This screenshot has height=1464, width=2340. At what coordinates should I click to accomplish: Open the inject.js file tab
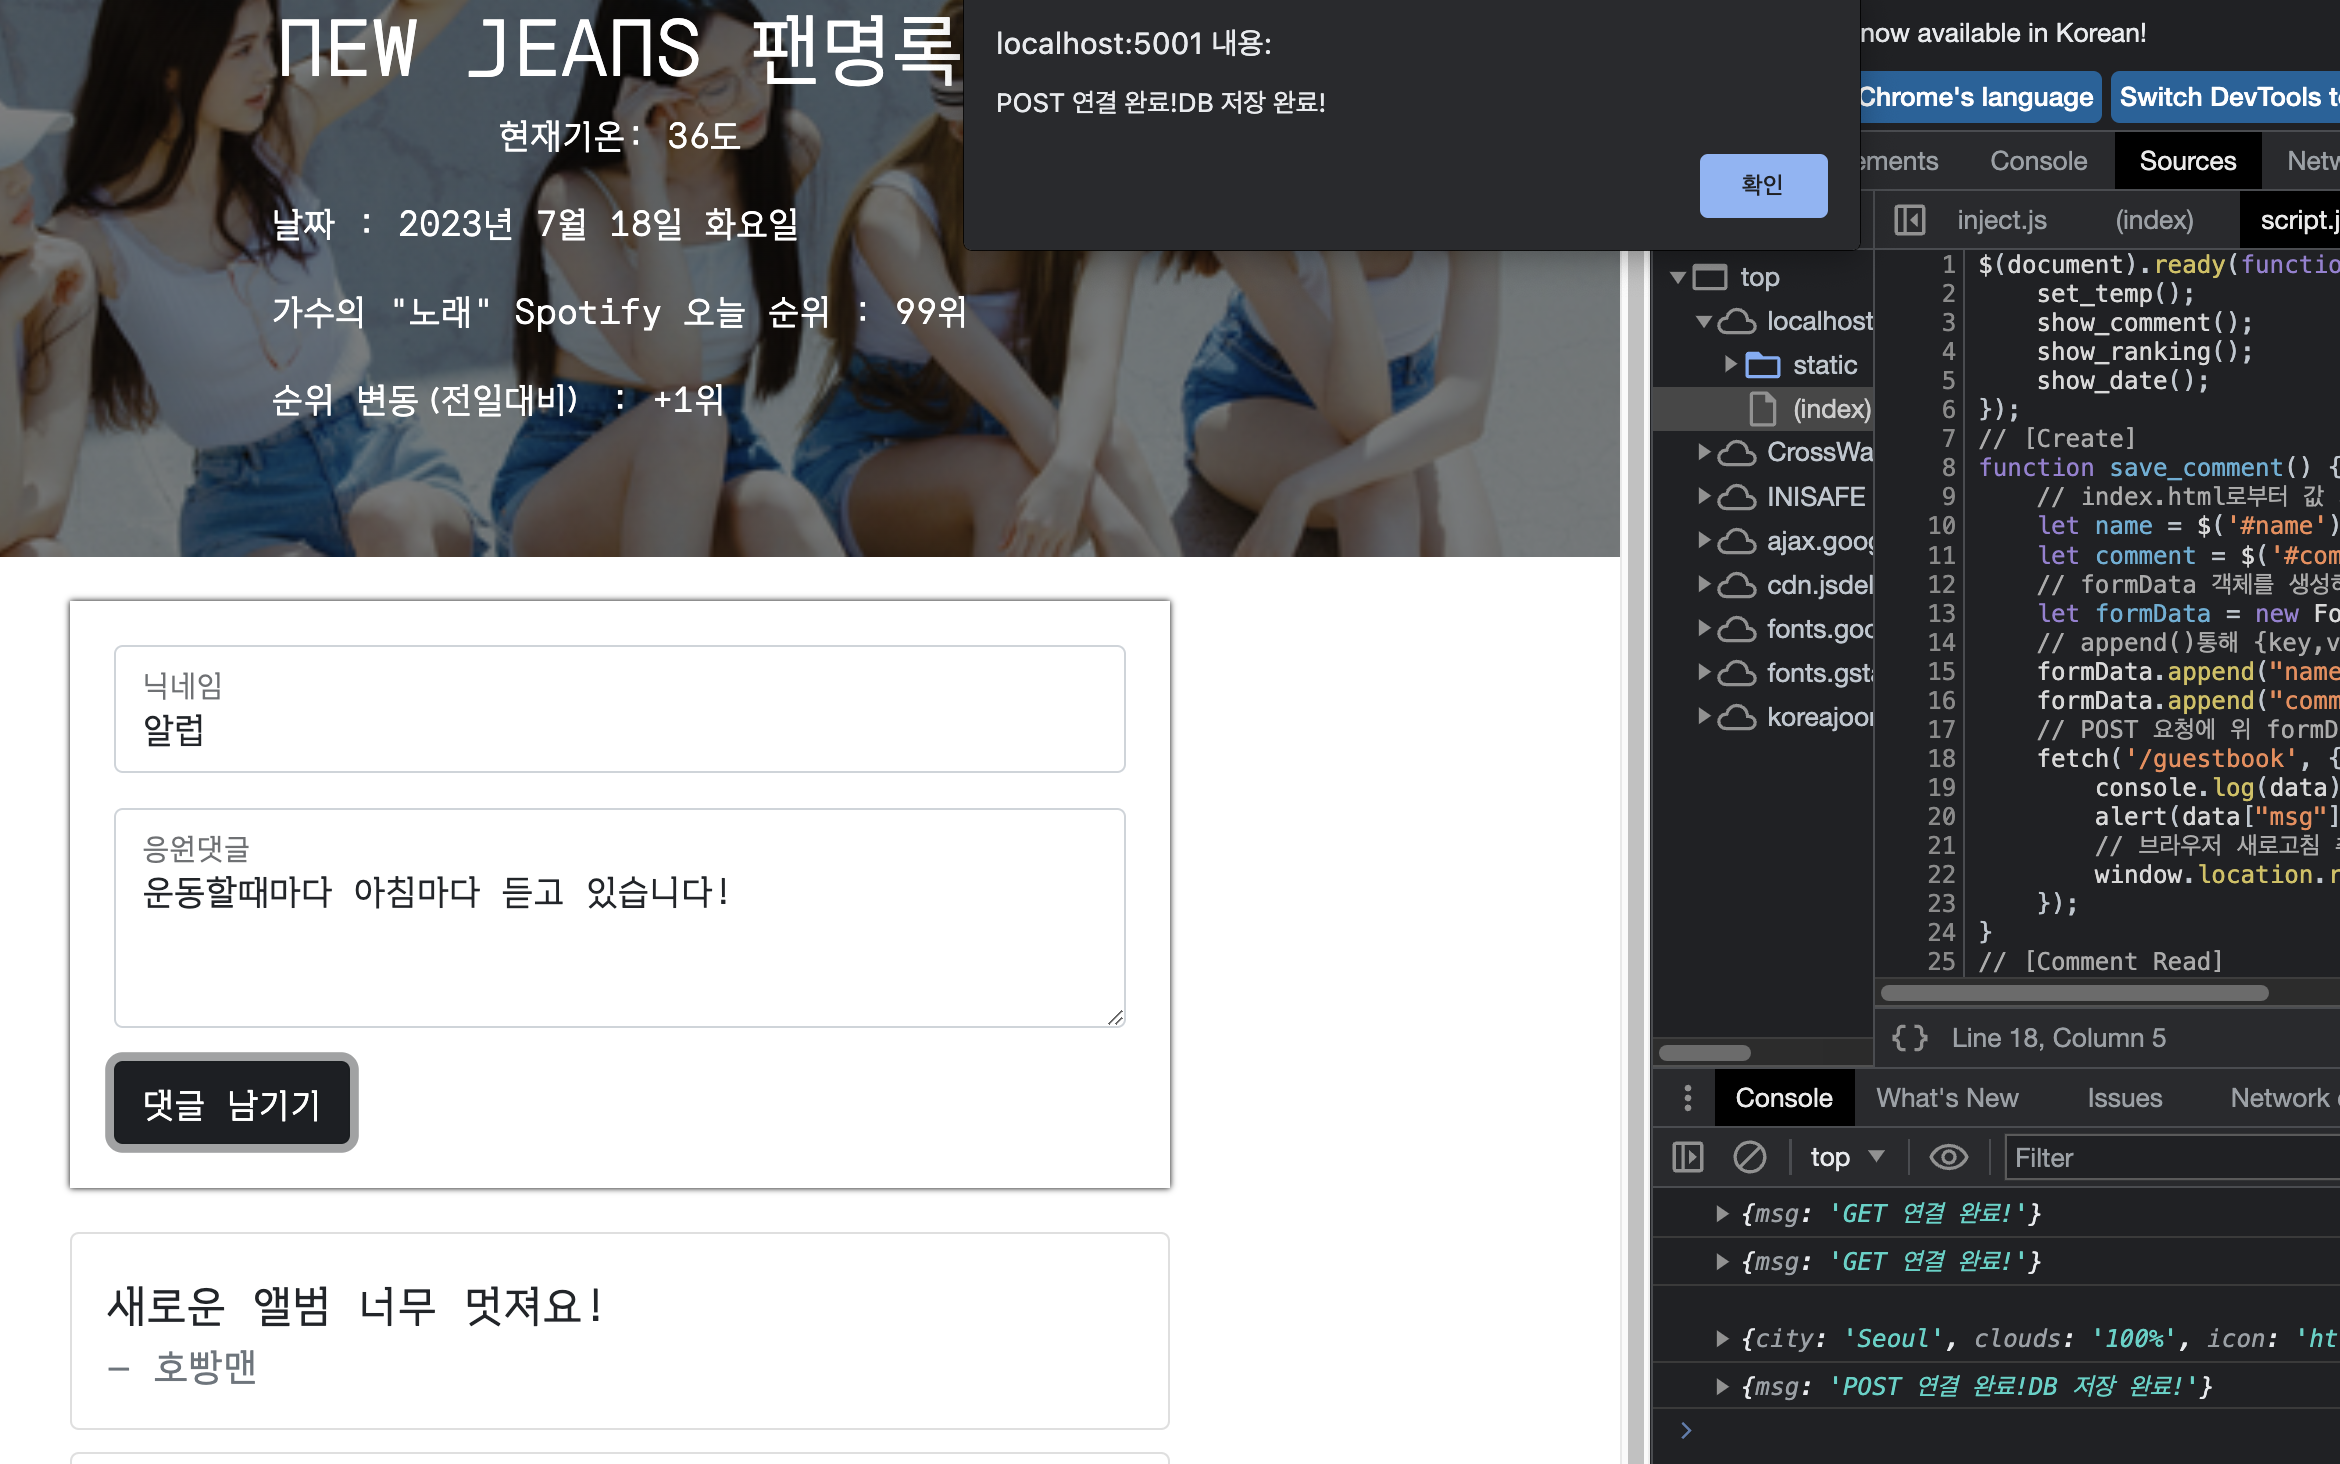2001,220
